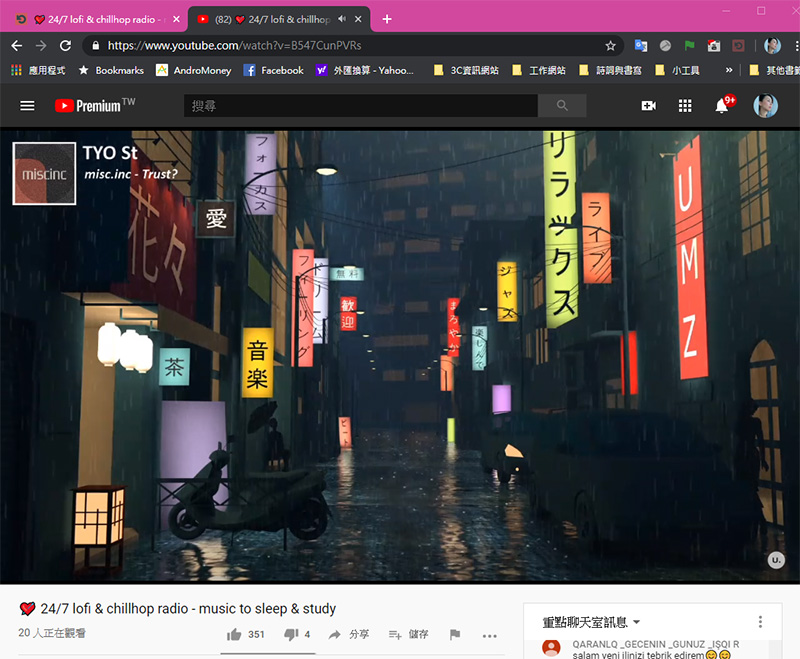Save the video to a playlist
This screenshot has height=659, width=800.
tap(408, 634)
